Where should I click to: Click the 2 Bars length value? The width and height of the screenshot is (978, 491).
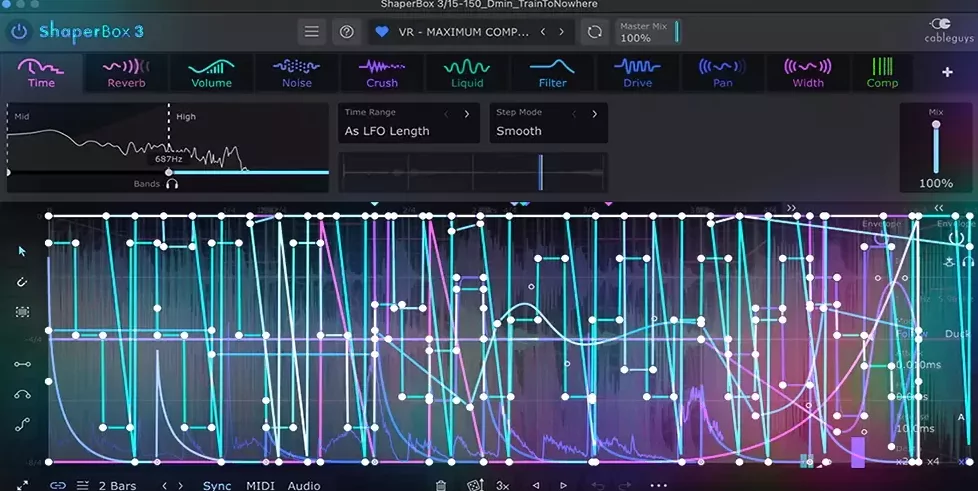pos(117,485)
